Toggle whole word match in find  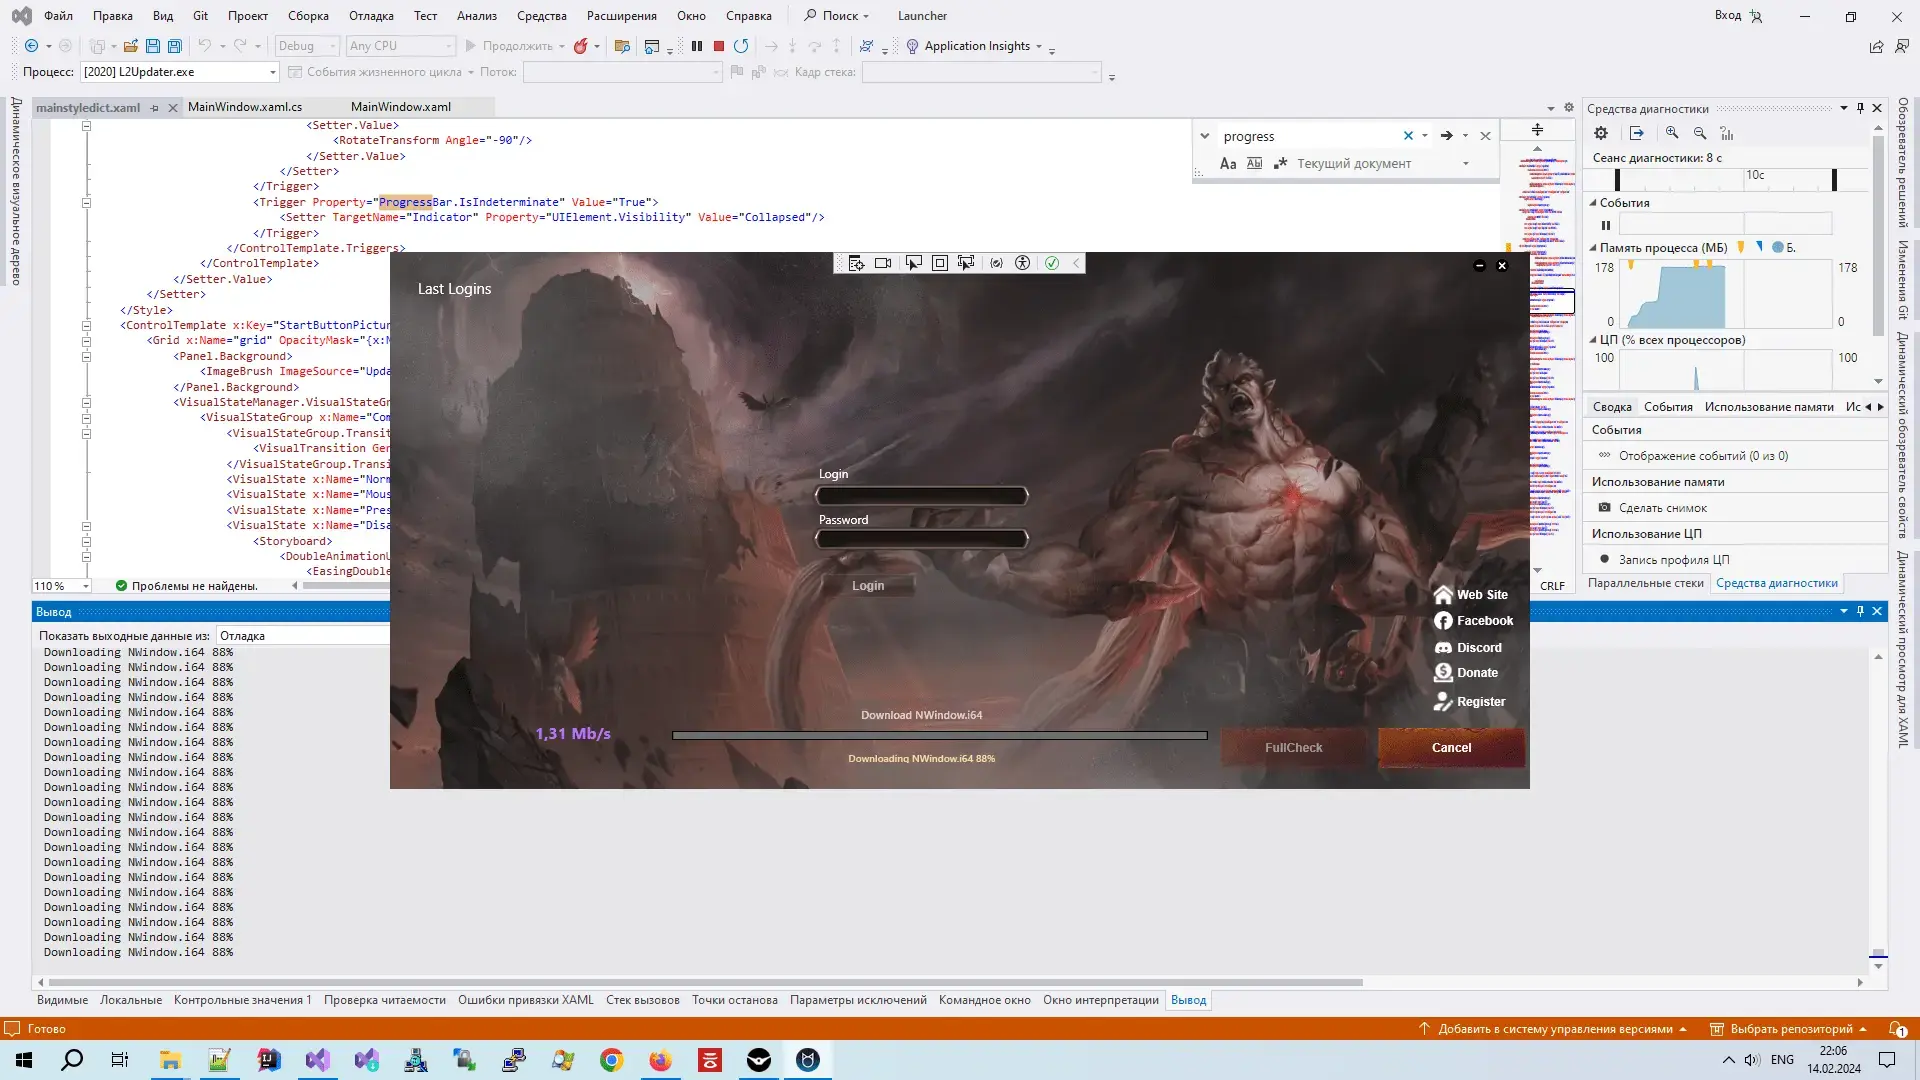point(1254,164)
